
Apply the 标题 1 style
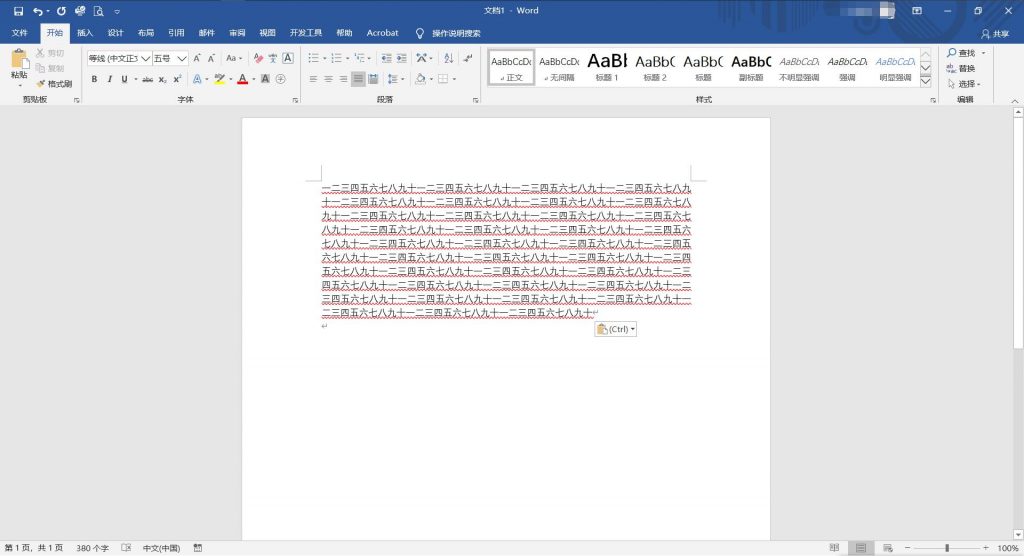[607, 67]
